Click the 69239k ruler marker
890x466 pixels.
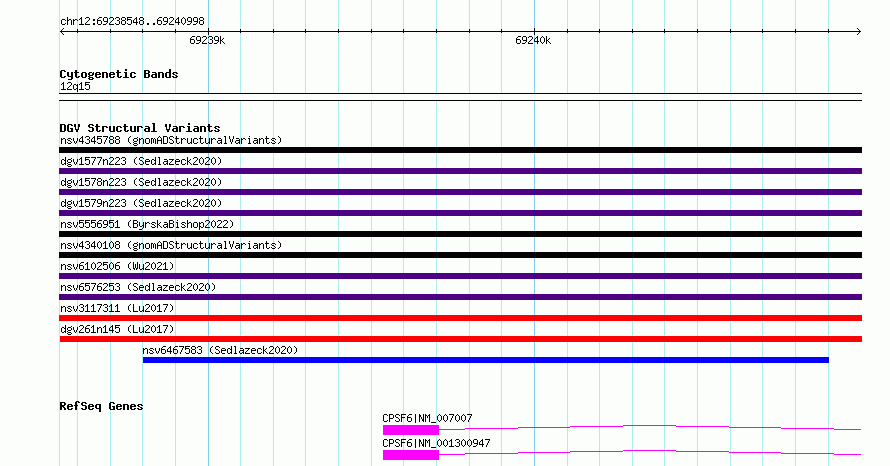tap(207, 40)
